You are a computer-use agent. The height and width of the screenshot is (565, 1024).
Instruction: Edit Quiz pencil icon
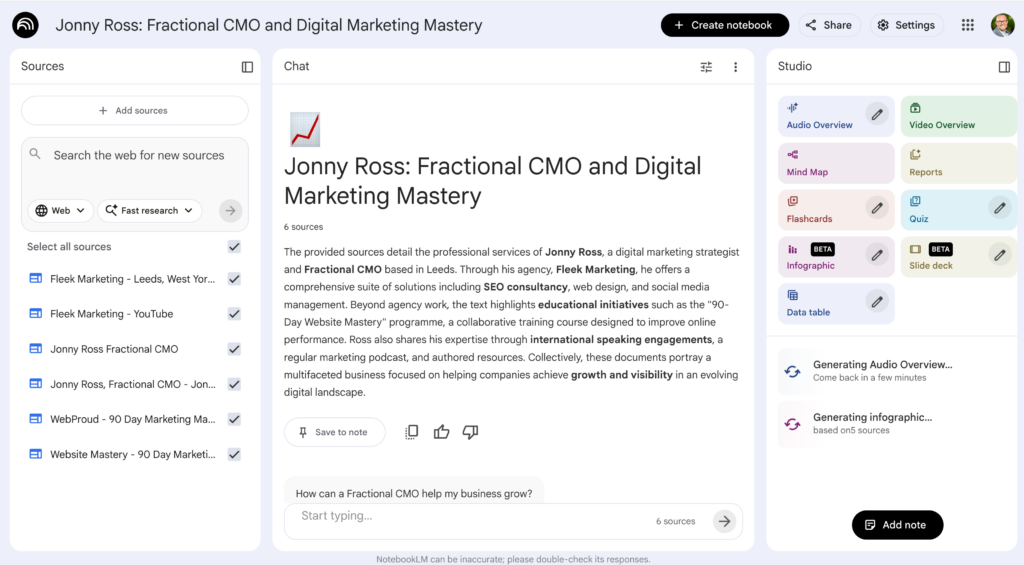(x=1000, y=208)
